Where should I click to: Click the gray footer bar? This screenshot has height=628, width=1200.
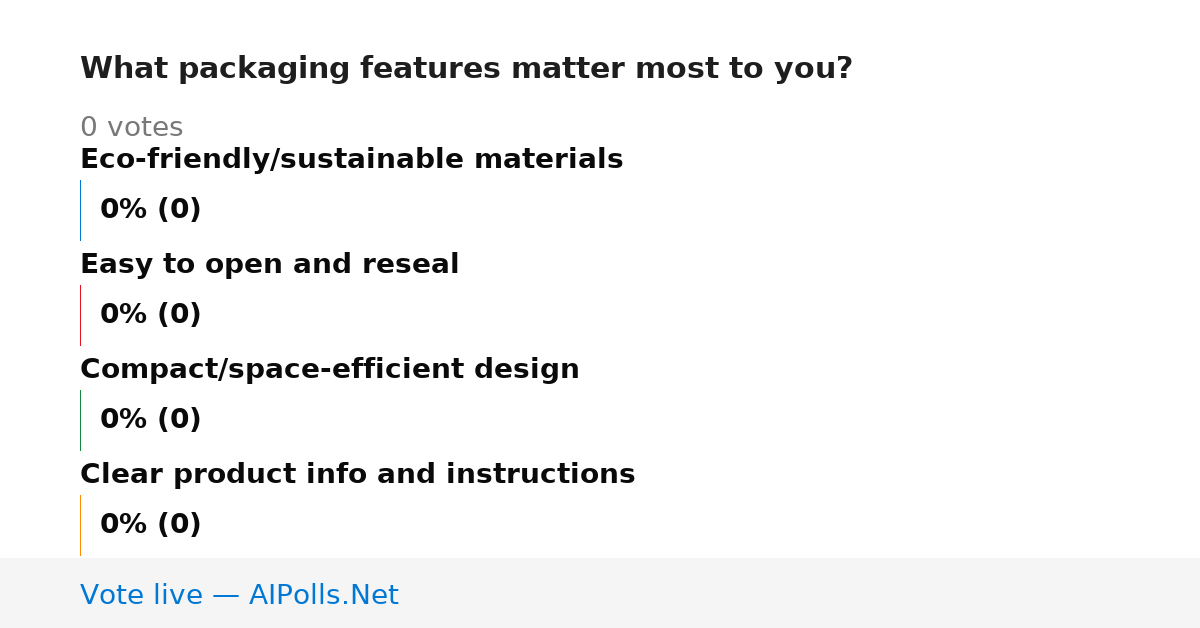[600, 593]
